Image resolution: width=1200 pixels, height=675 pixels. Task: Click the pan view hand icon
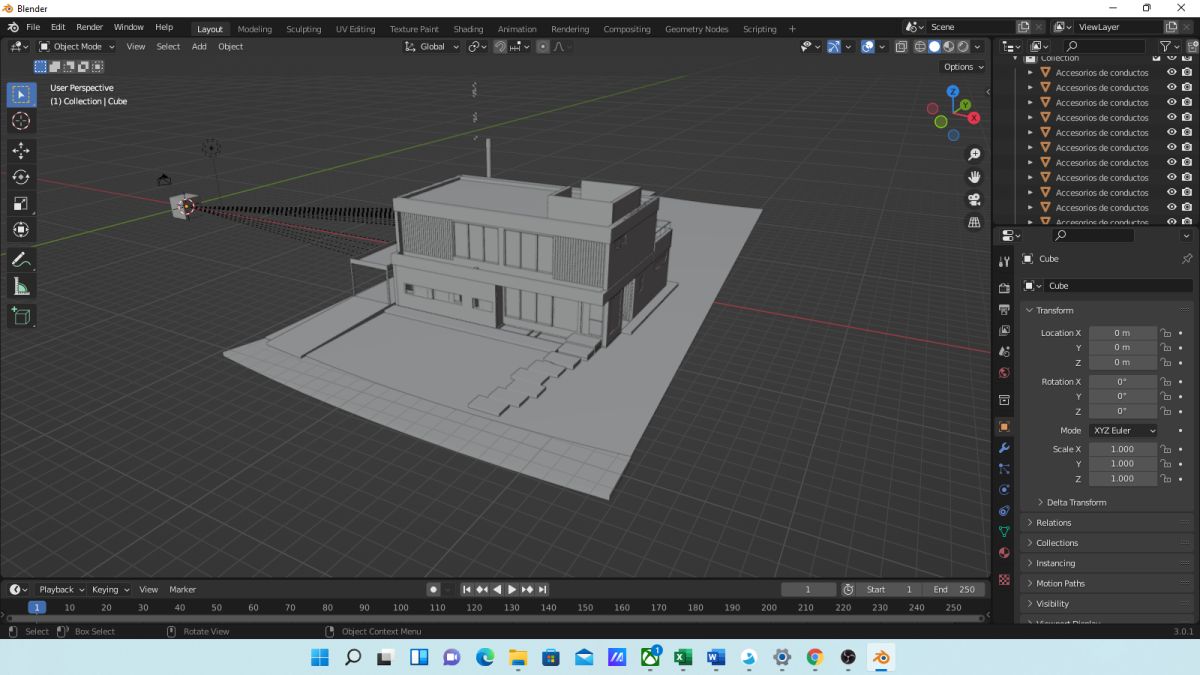point(974,177)
